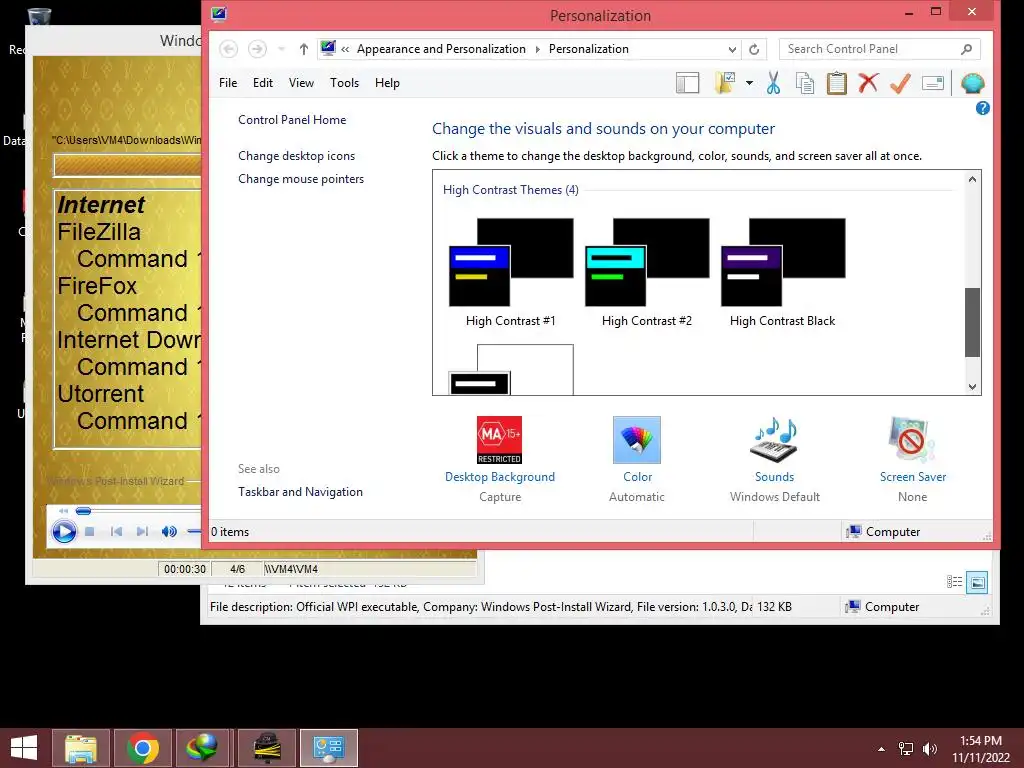1024x768 pixels.
Task: Click the red X Delete toolbar icon
Action: (868, 83)
